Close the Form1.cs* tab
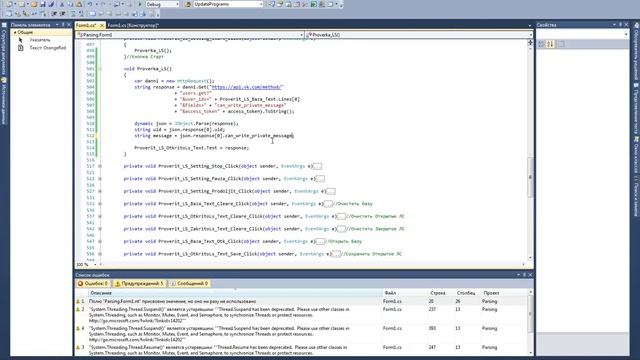Image resolution: width=640 pixels, height=360 pixels. click(102, 25)
